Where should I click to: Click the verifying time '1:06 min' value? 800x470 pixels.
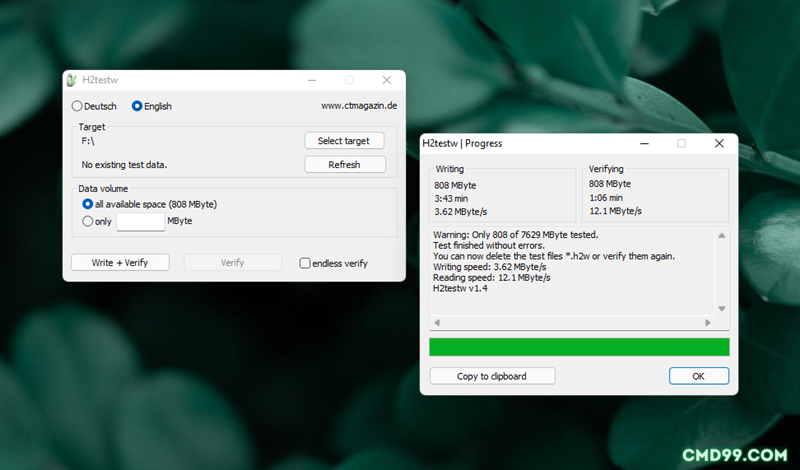pyautogui.click(x=606, y=197)
